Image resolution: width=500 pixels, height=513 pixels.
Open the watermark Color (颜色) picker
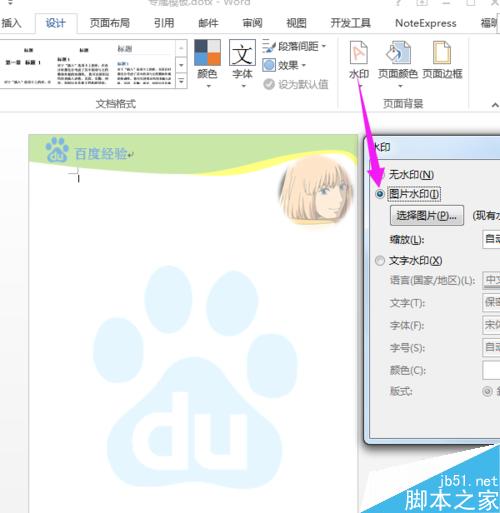click(491, 370)
